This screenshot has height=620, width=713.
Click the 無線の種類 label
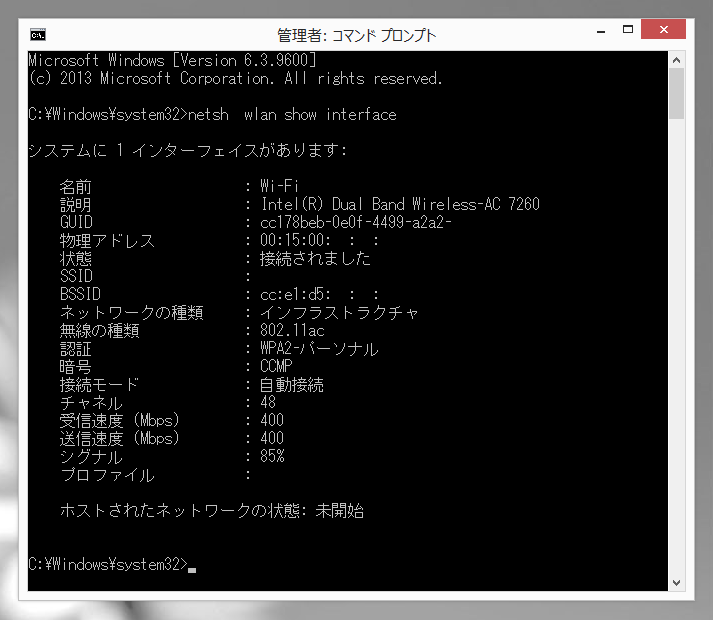[x=100, y=330]
